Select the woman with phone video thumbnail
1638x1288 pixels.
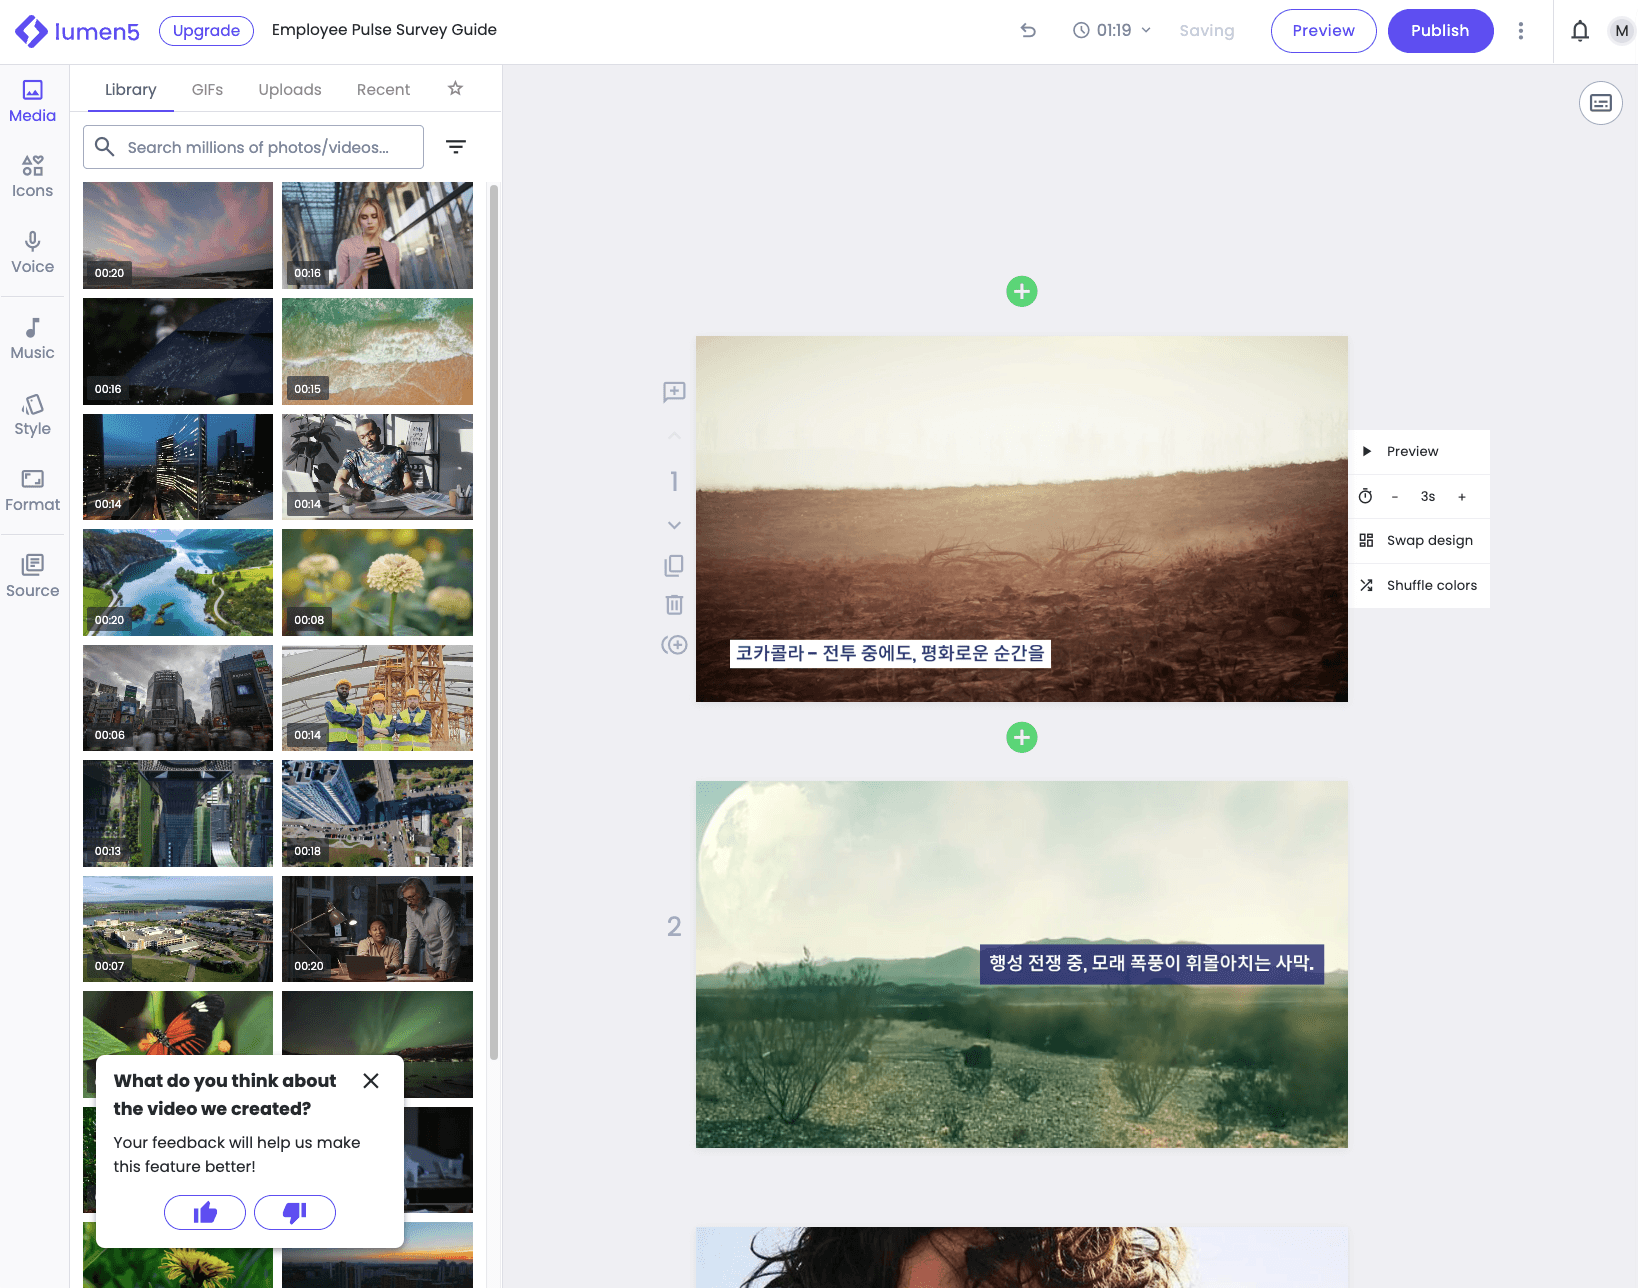(377, 235)
